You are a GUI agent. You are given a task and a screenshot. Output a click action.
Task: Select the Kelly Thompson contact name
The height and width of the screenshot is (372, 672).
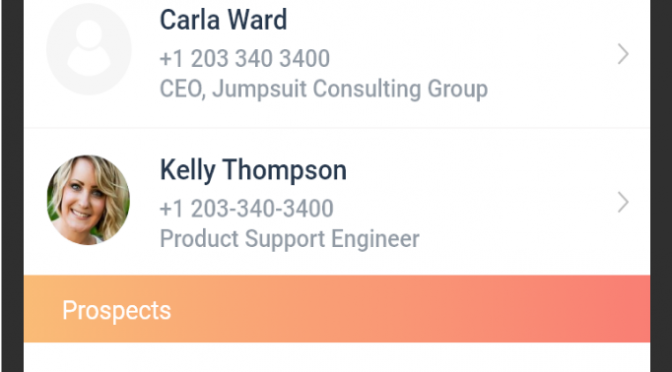(x=253, y=170)
